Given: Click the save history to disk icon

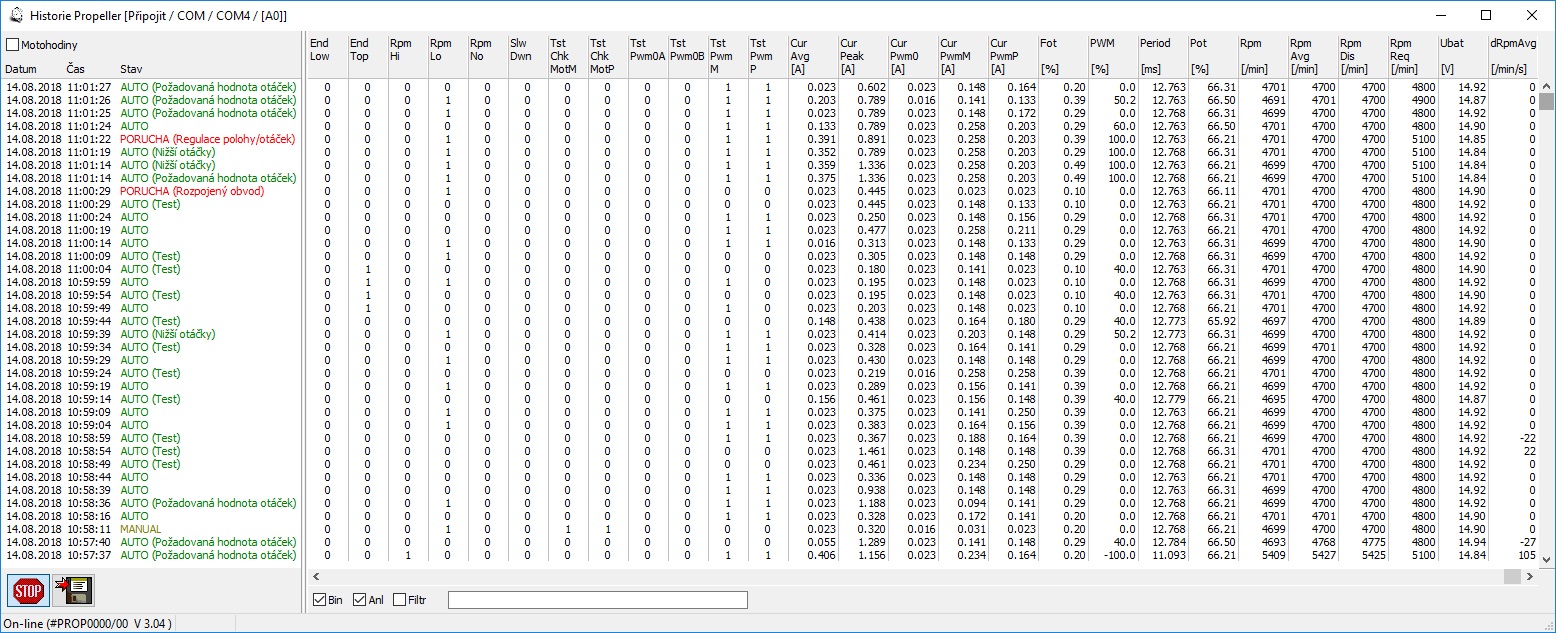Looking at the screenshot, I should click(73, 591).
